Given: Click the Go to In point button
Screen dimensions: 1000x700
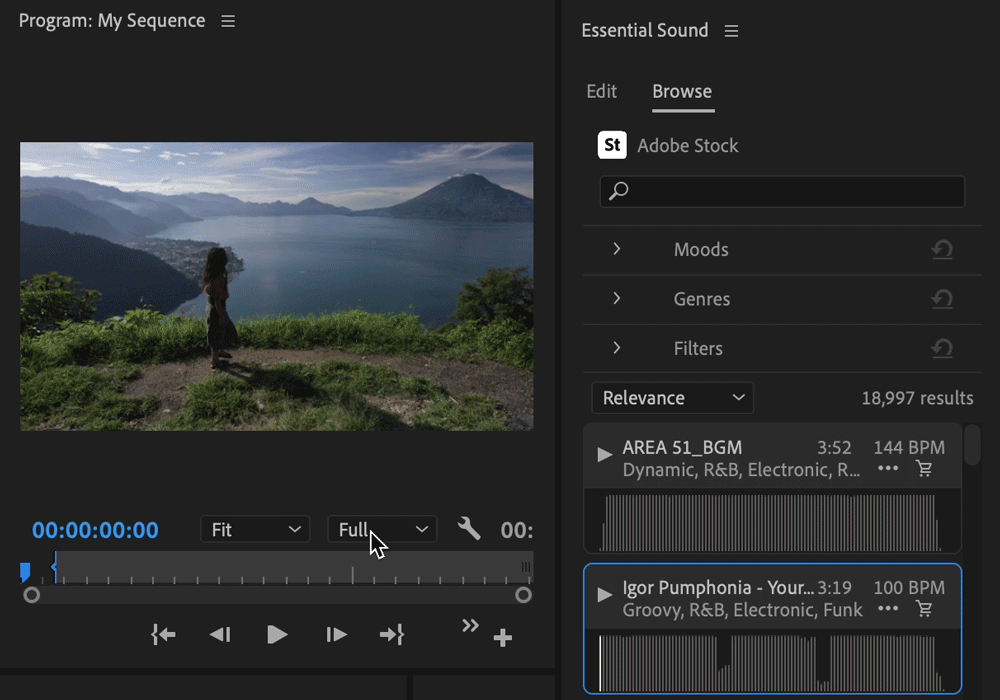Looking at the screenshot, I should click(x=163, y=634).
